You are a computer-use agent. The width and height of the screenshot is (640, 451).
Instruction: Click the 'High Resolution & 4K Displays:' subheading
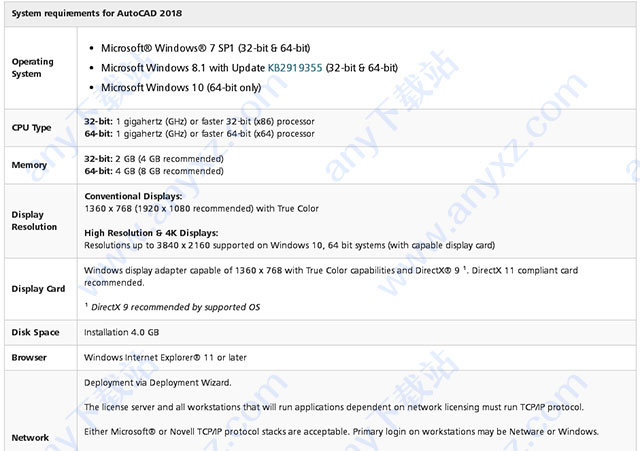pyautogui.click(x=151, y=233)
